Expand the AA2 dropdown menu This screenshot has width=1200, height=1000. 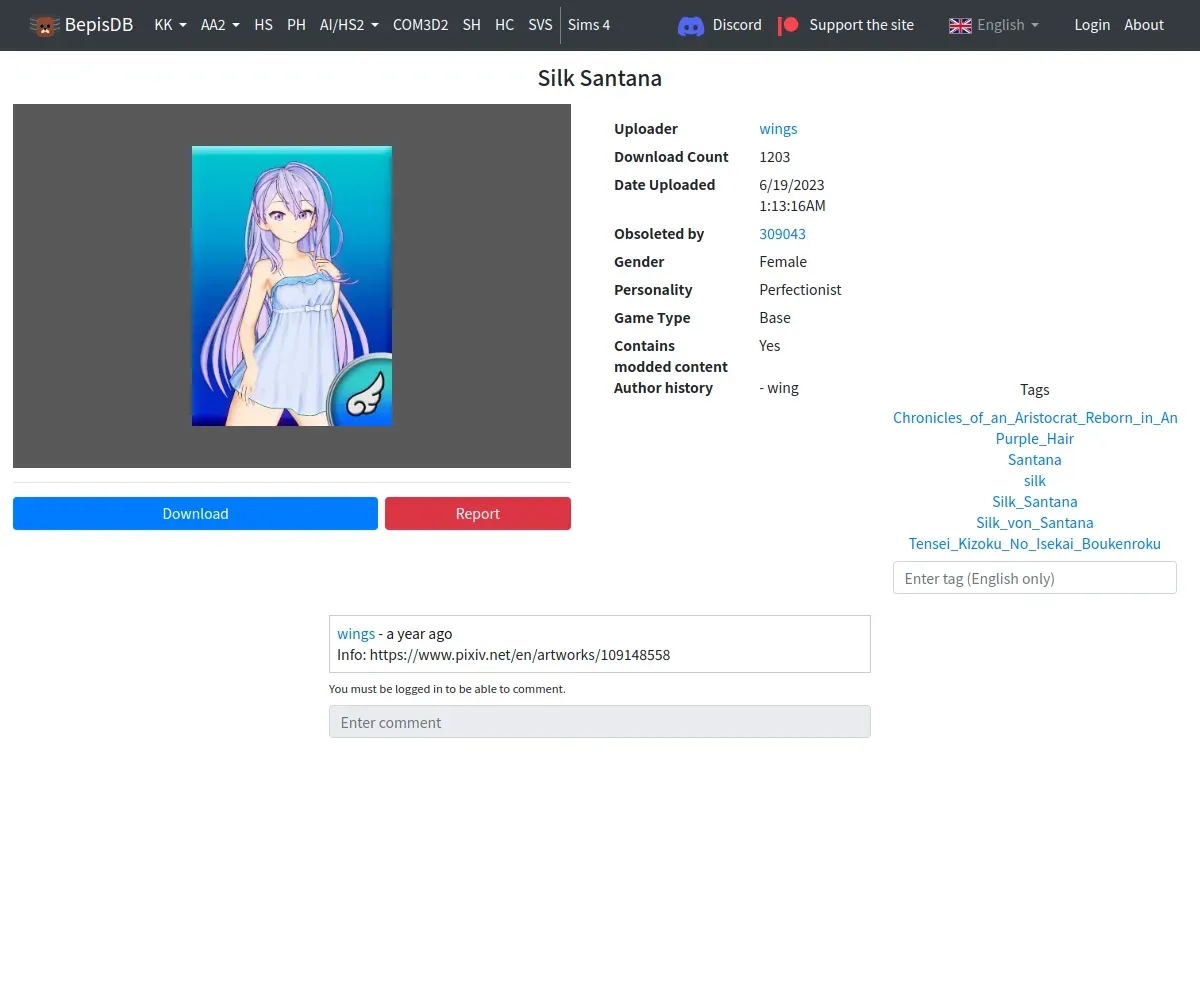(x=220, y=25)
